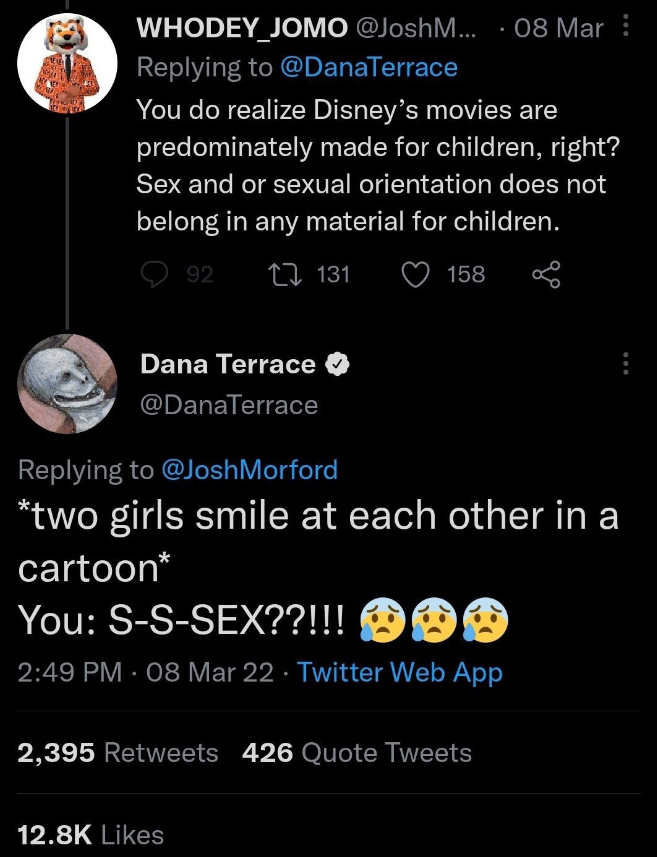View the 12.8K Likes list
Screen dimensions: 657x857
pos(90,834)
